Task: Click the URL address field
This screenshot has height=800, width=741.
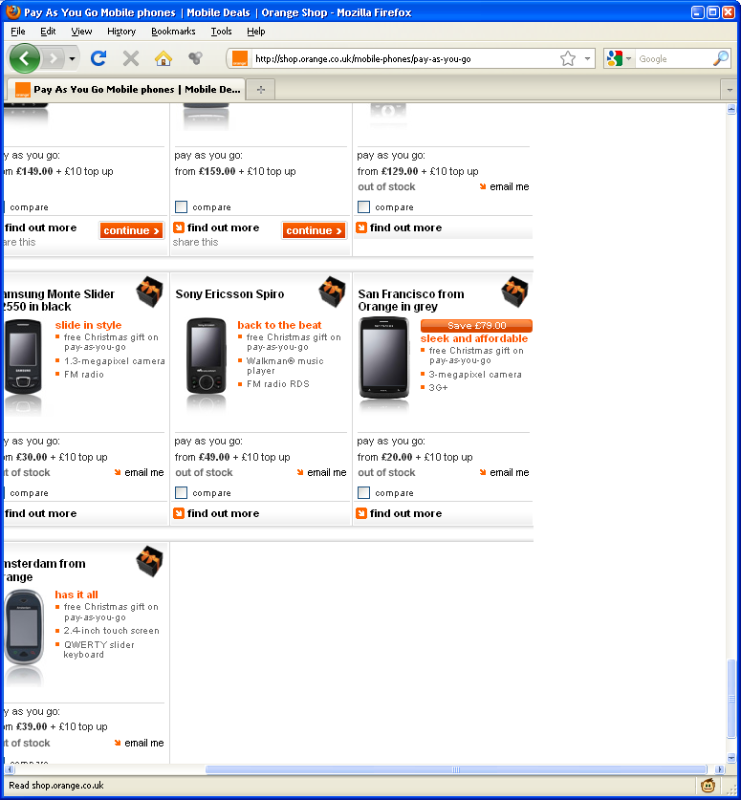Action: point(403,59)
